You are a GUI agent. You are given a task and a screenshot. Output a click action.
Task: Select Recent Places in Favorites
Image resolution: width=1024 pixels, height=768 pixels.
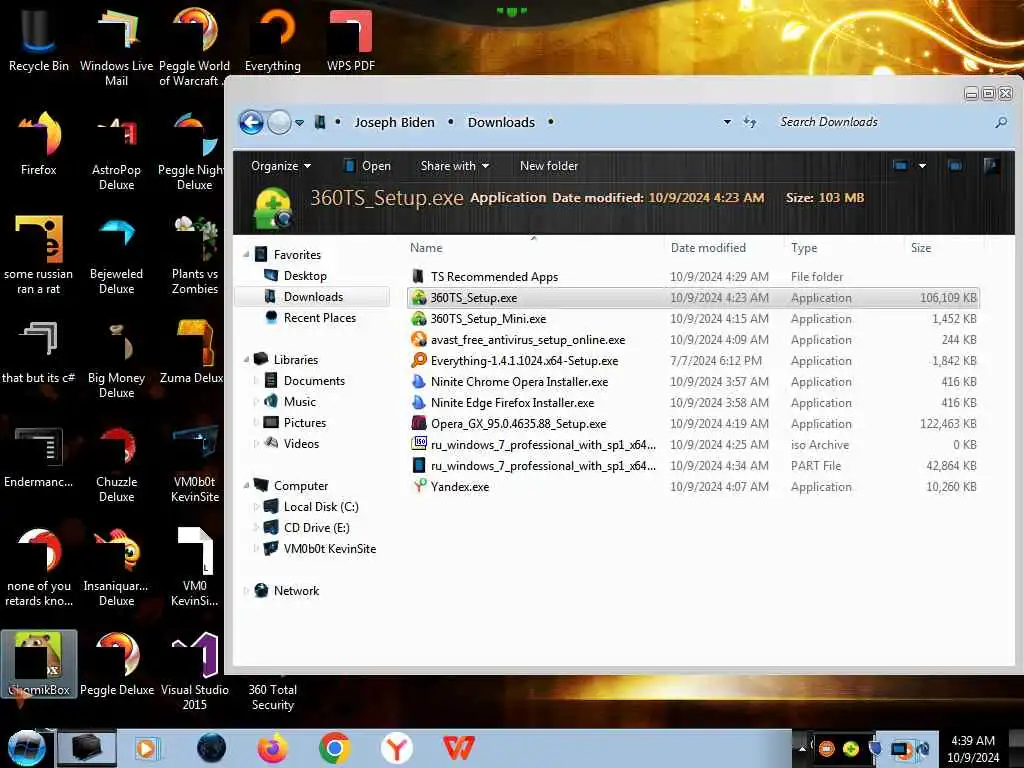tap(319, 317)
